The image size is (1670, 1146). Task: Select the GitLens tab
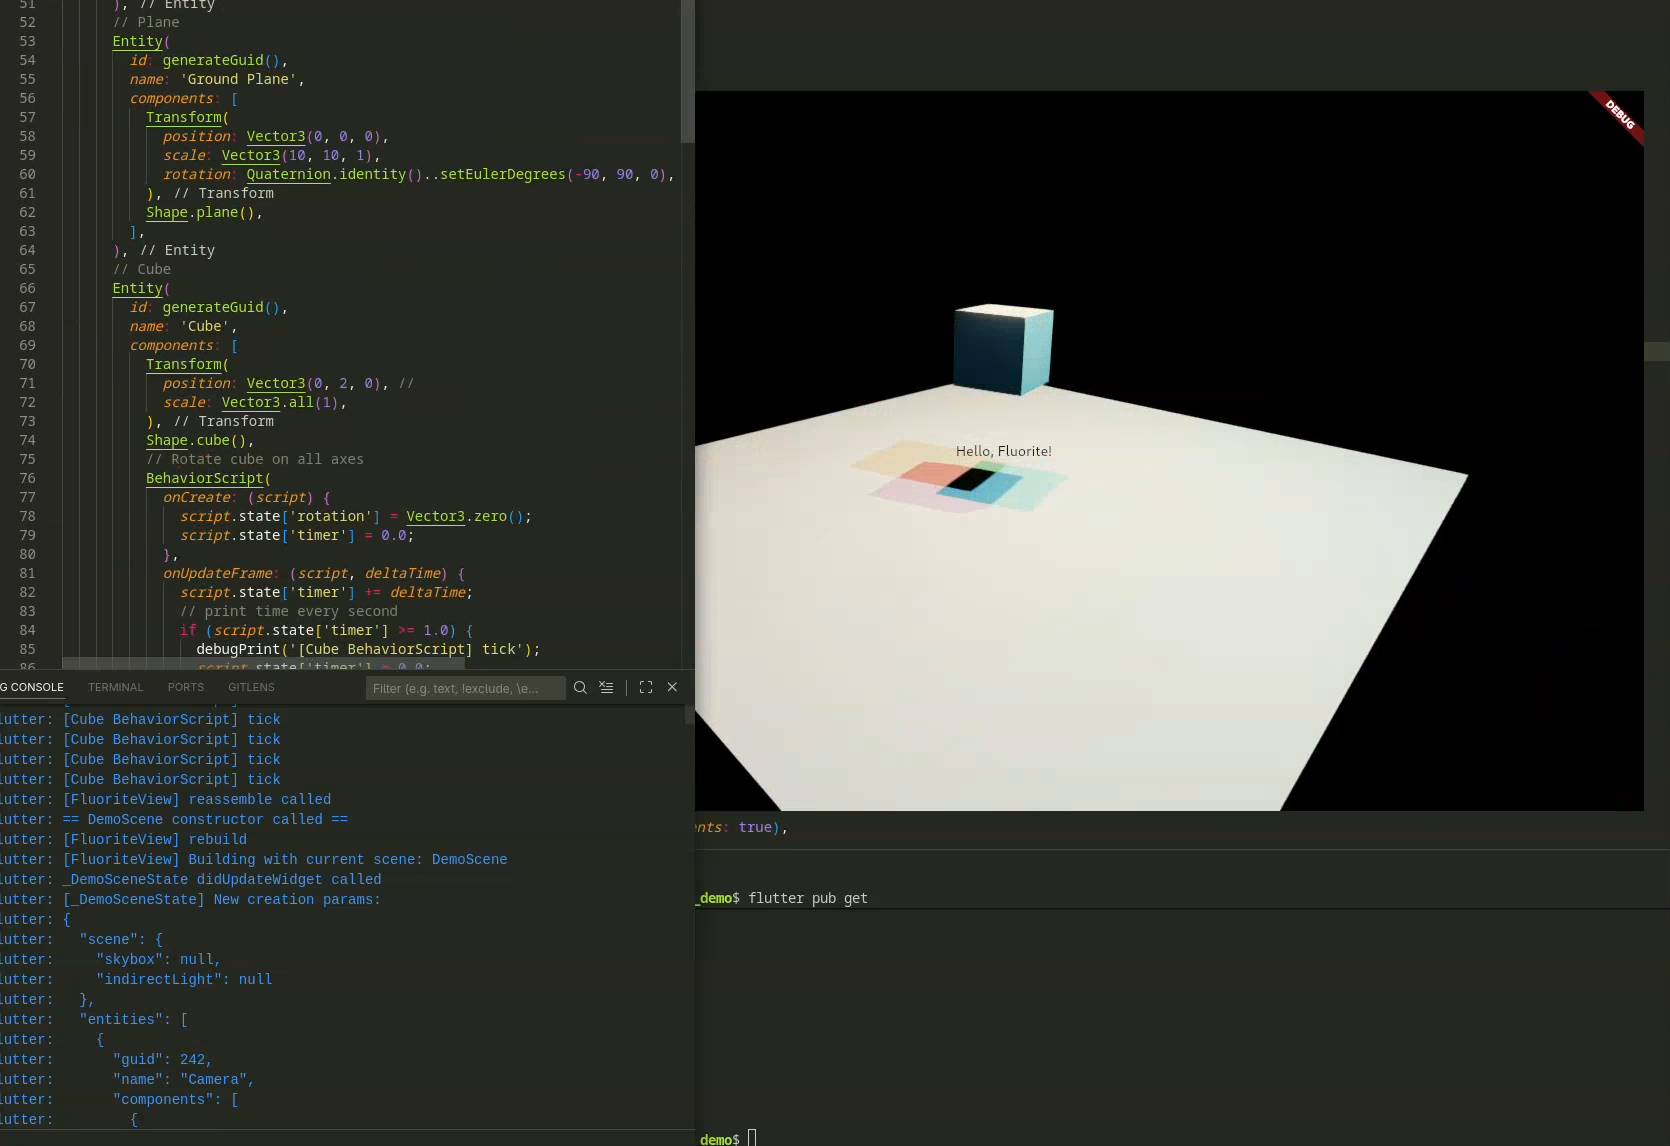tap(251, 687)
